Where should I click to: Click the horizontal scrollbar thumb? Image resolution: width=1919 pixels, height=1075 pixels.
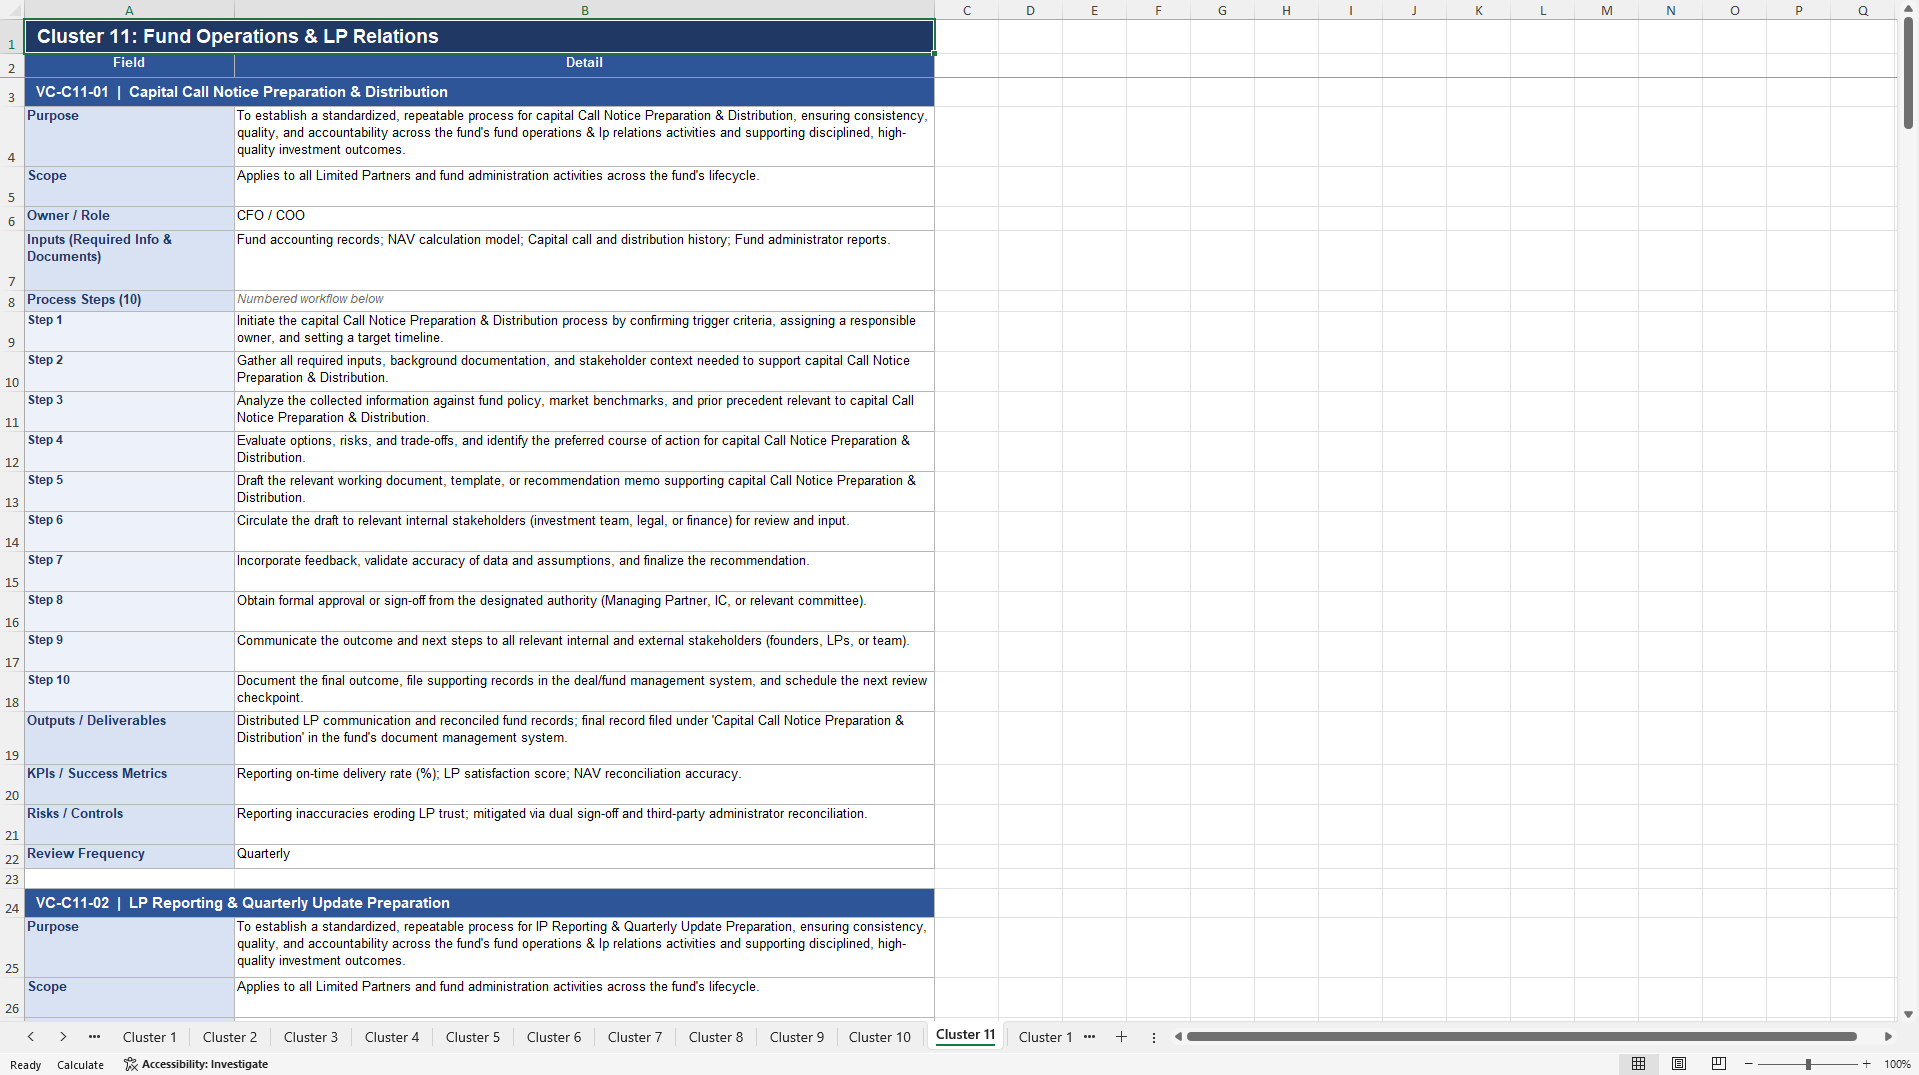click(x=1521, y=1037)
